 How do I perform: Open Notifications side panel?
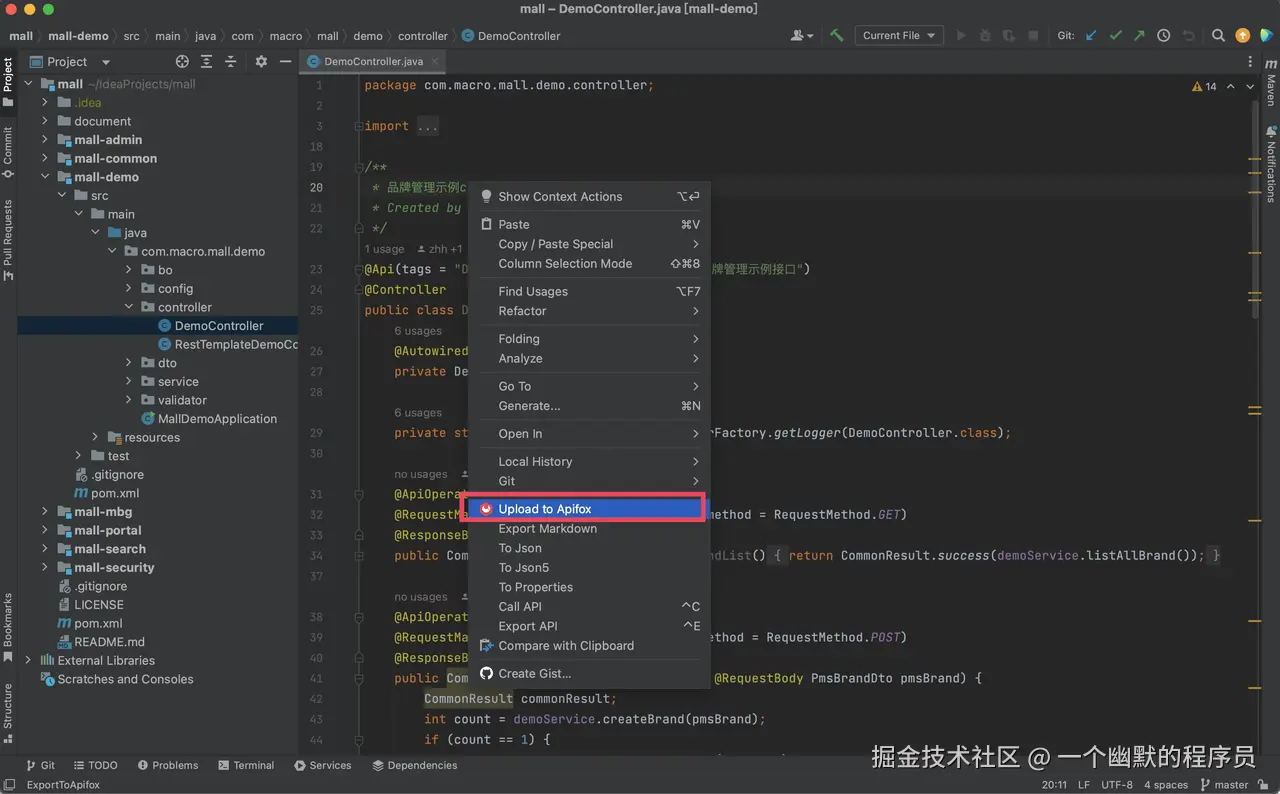[1271, 163]
